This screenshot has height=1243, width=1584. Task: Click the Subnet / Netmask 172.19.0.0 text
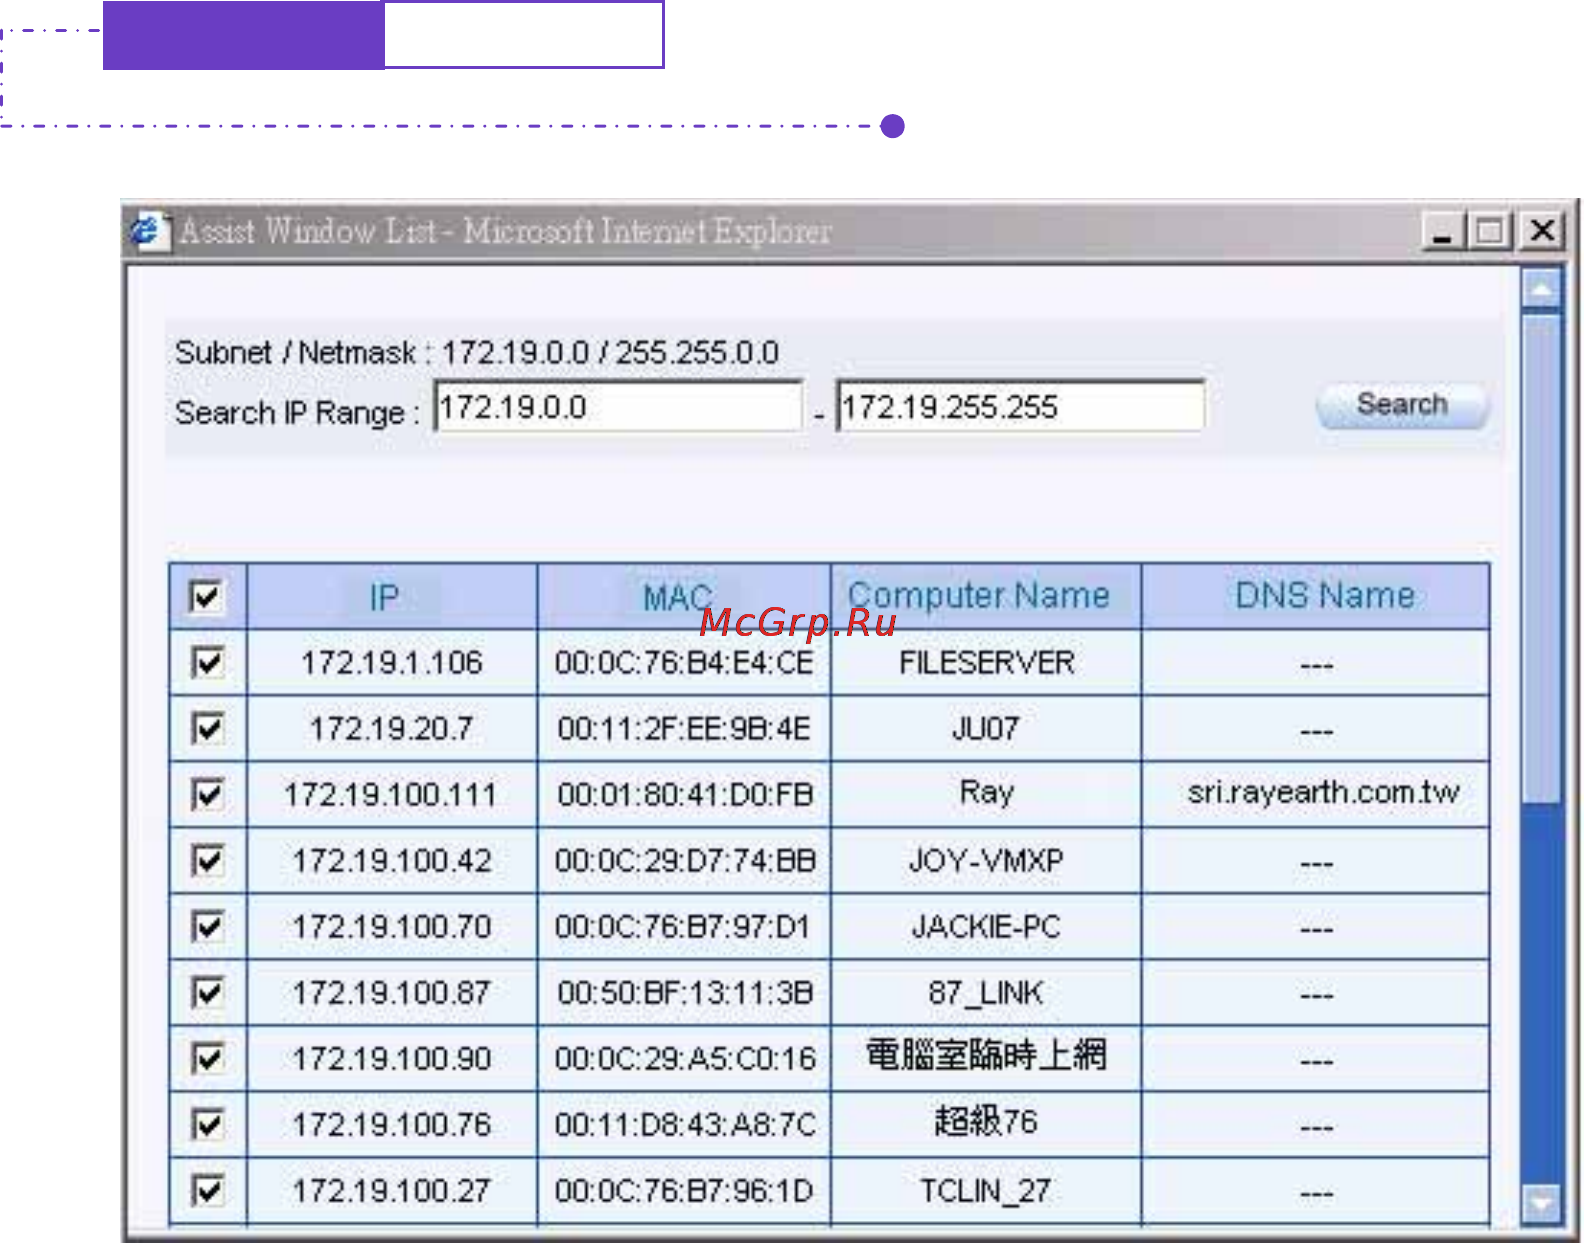coord(477,353)
